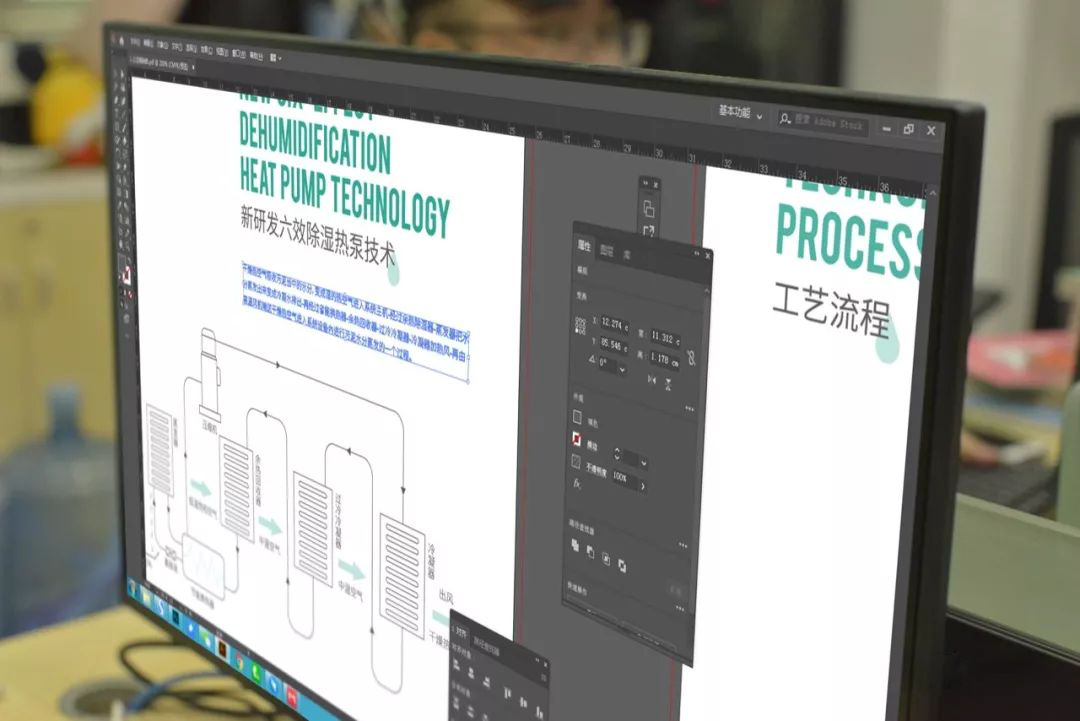Switch to the 对齐 (Align) tab in bottom panel

(461, 633)
